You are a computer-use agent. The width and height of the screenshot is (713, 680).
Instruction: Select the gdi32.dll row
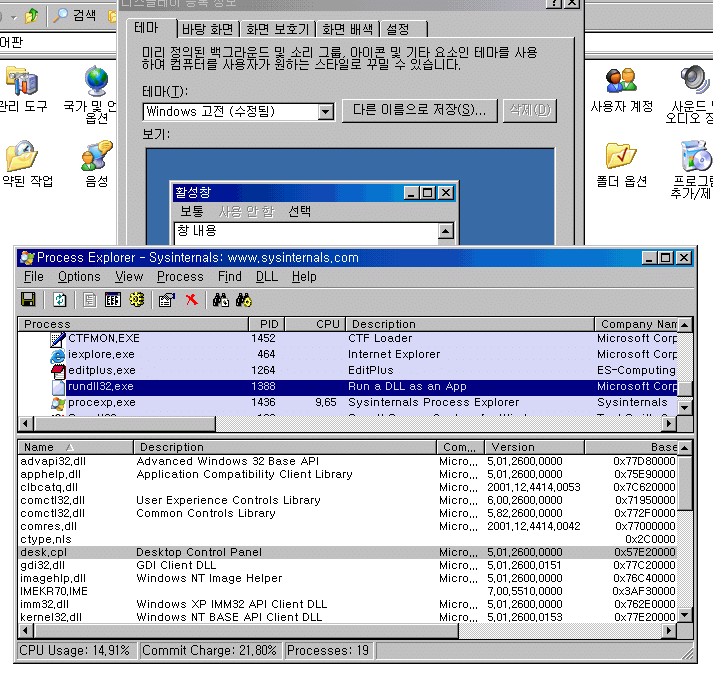tap(347, 566)
